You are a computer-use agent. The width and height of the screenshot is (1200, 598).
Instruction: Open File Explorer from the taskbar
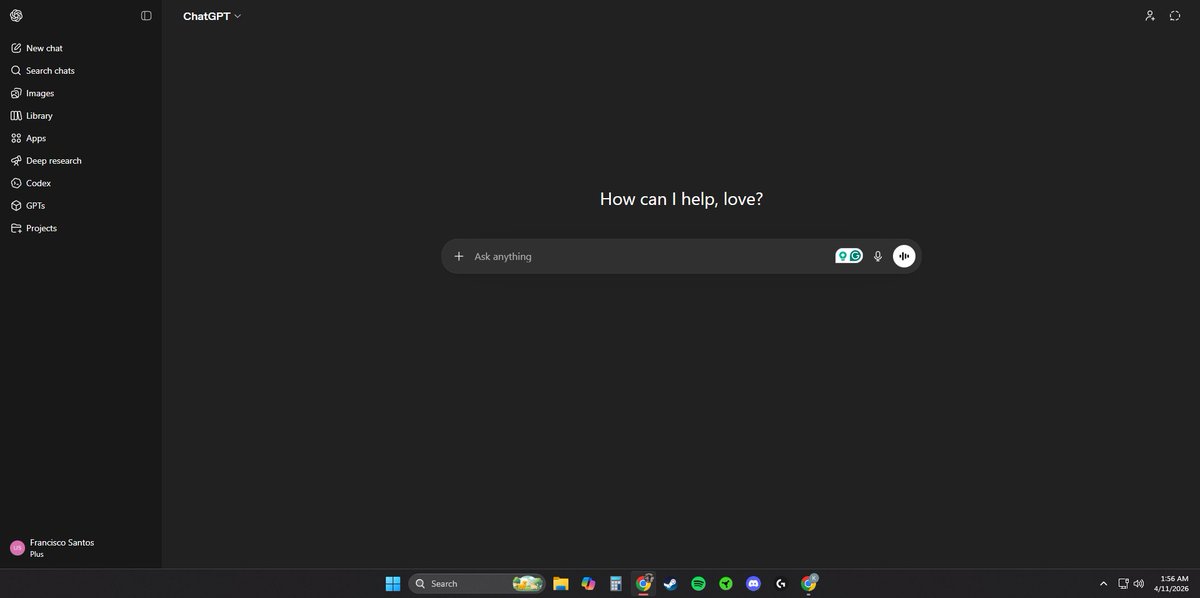click(x=561, y=584)
